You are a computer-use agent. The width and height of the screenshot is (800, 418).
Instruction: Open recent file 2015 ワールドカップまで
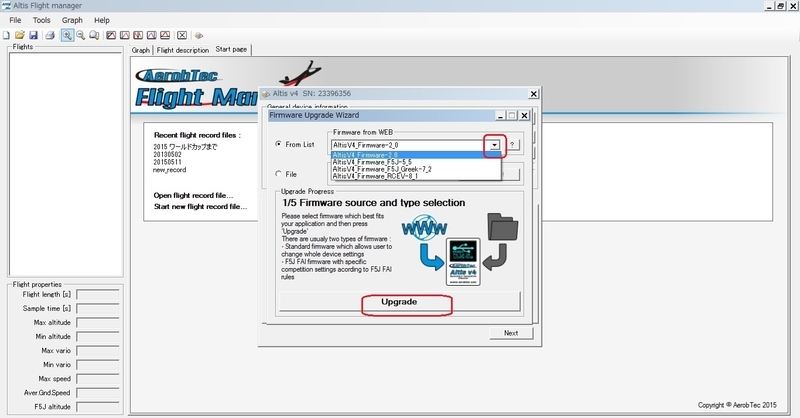(x=185, y=146)
